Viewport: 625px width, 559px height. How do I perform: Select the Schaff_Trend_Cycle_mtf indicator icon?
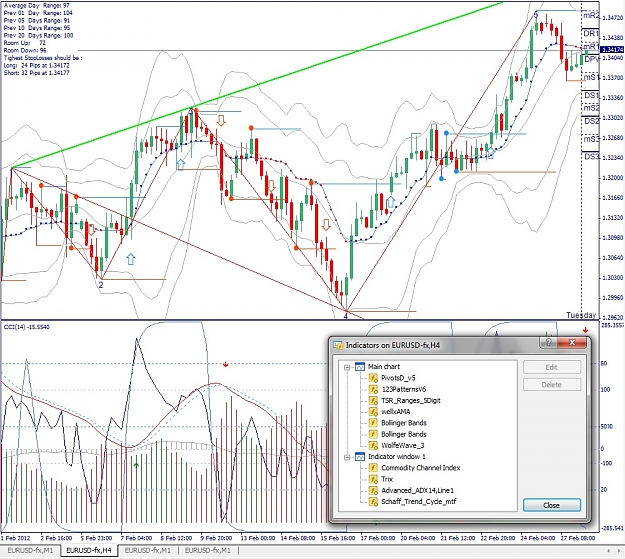pyautogui.click(x=373, y=502)
